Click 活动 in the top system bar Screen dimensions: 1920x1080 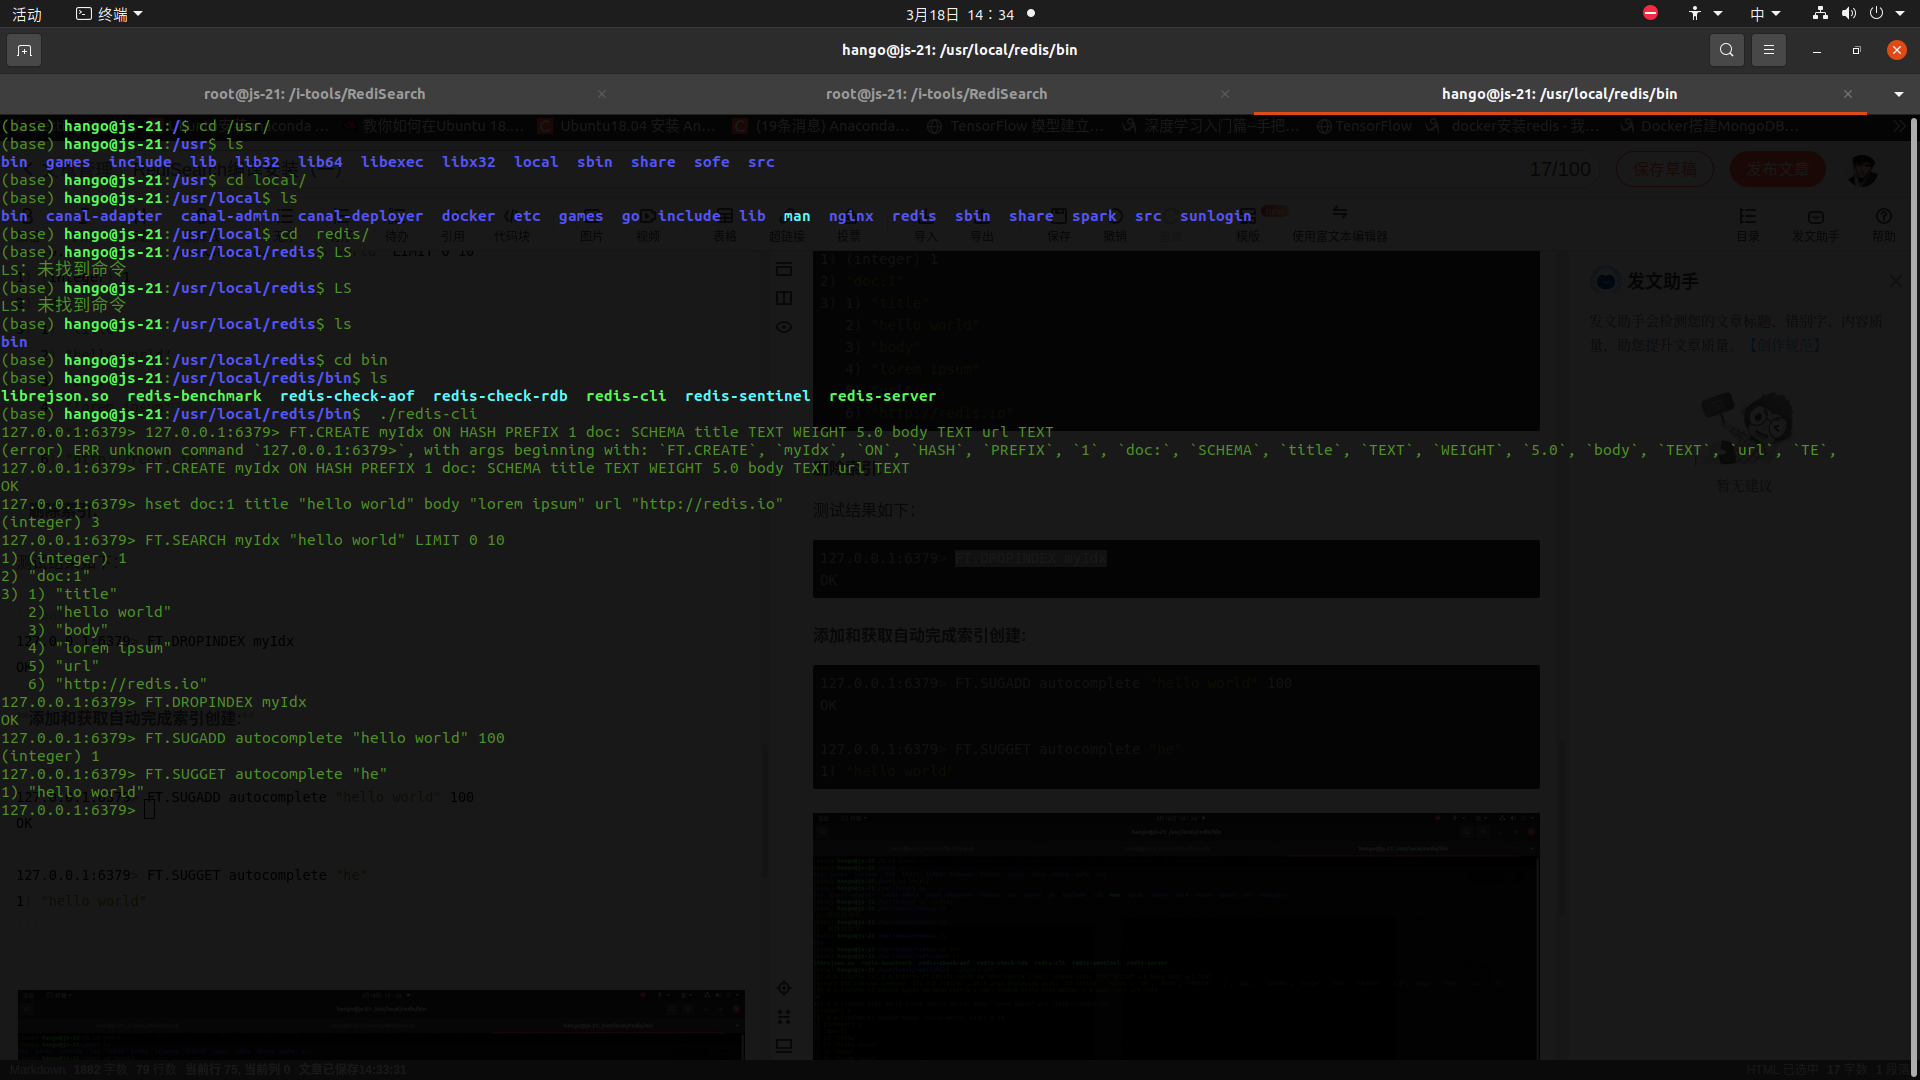pos(26,13)
